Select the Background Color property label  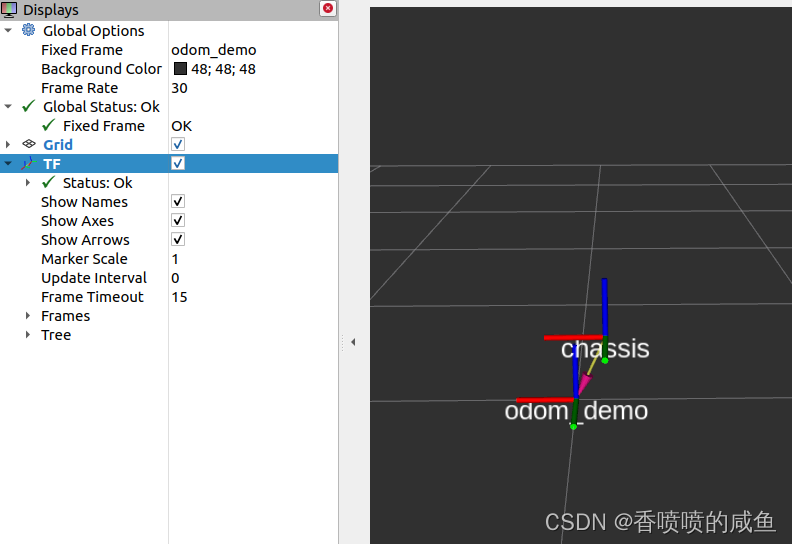click(x=102, y=69)
